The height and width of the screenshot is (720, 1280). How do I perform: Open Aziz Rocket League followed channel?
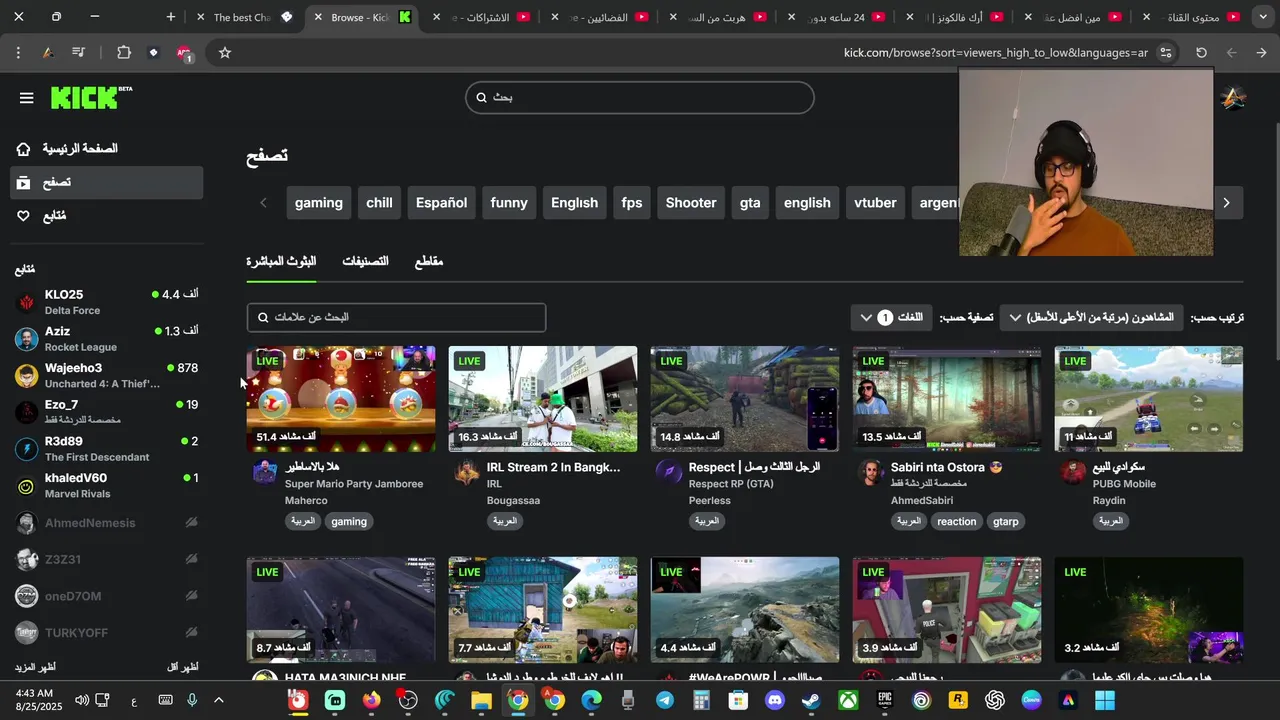pyautogui.click(x=107, y=339)
